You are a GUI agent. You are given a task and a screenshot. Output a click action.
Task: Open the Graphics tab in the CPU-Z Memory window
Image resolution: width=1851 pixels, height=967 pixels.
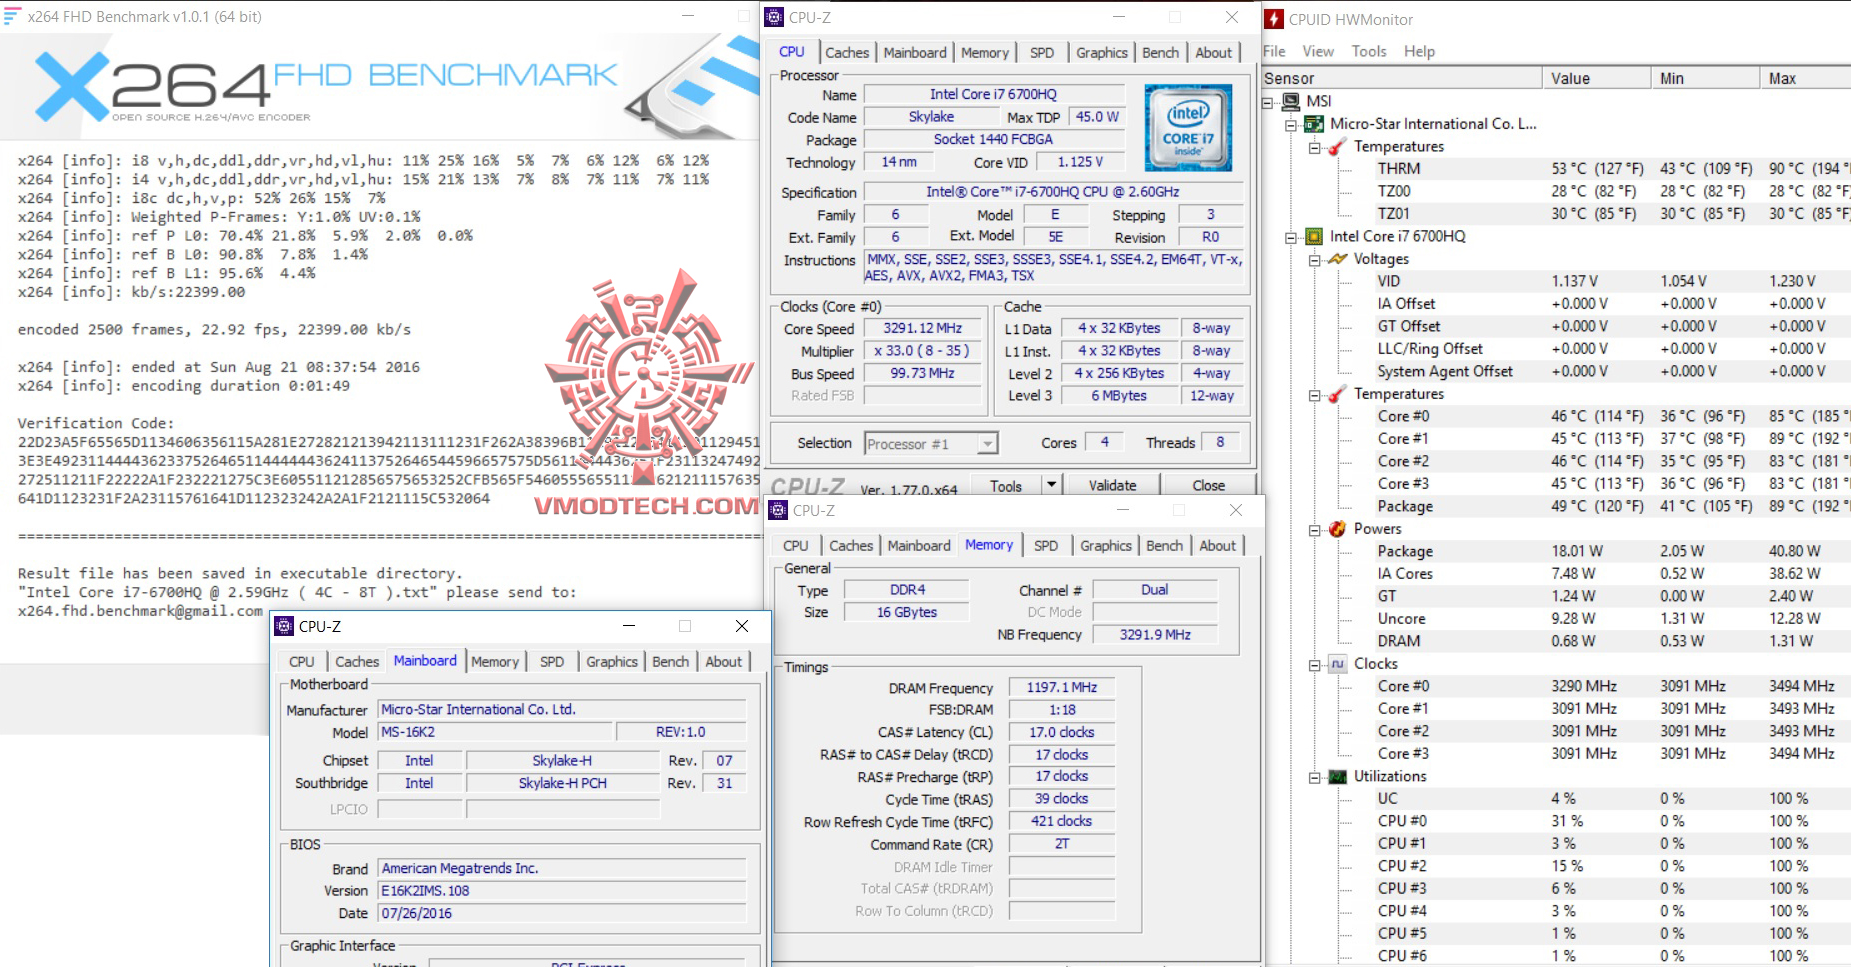pyautogui.click(x=1106, y=546)
